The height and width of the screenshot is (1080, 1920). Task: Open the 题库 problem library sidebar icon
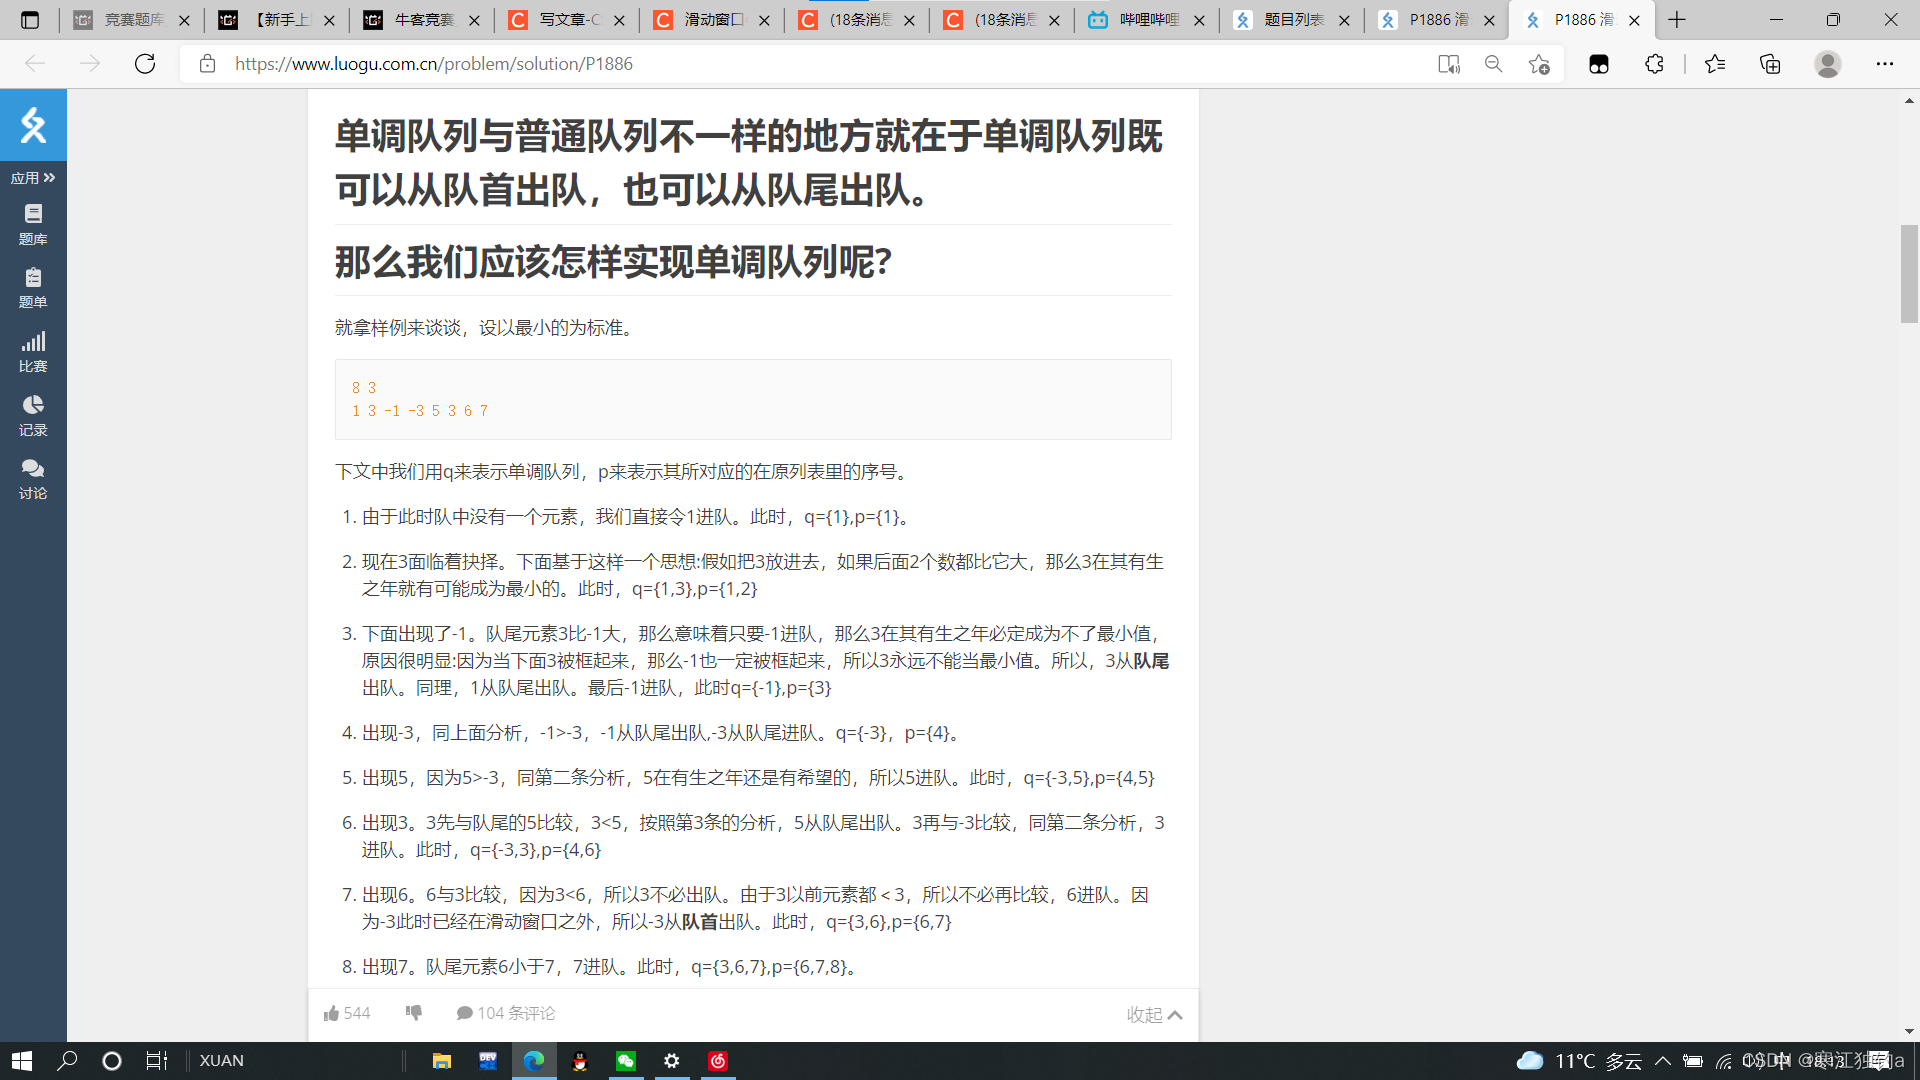coord(33,223)
